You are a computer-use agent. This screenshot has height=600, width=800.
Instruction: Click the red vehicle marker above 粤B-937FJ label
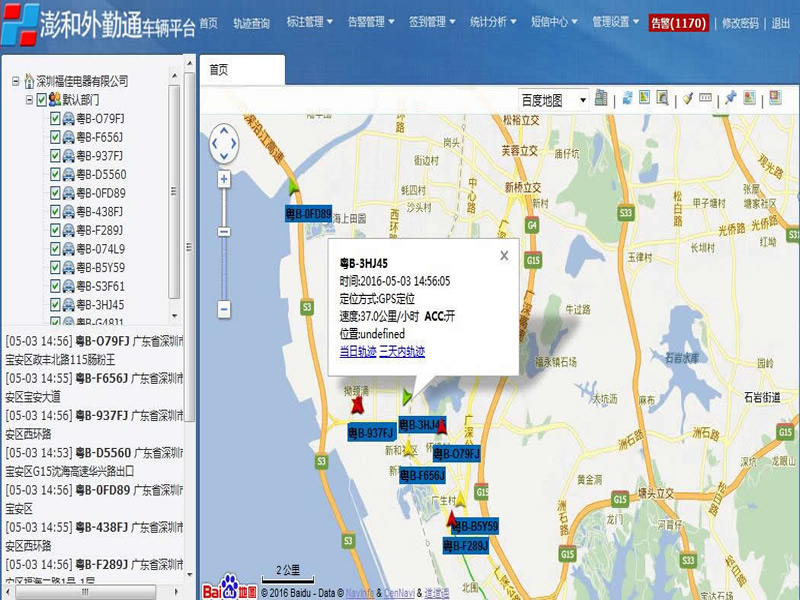point(357,405)
